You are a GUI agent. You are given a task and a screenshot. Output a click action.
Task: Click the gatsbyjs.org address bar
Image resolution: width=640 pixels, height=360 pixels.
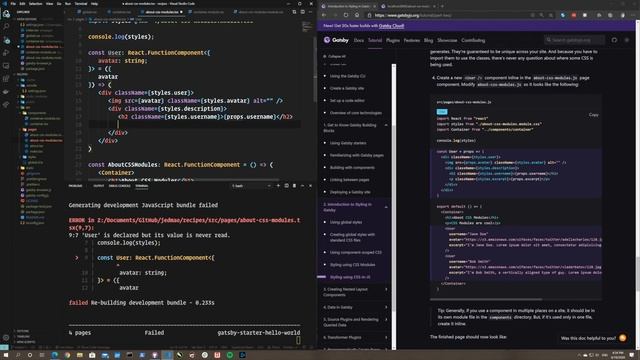[x=449, y=15]
